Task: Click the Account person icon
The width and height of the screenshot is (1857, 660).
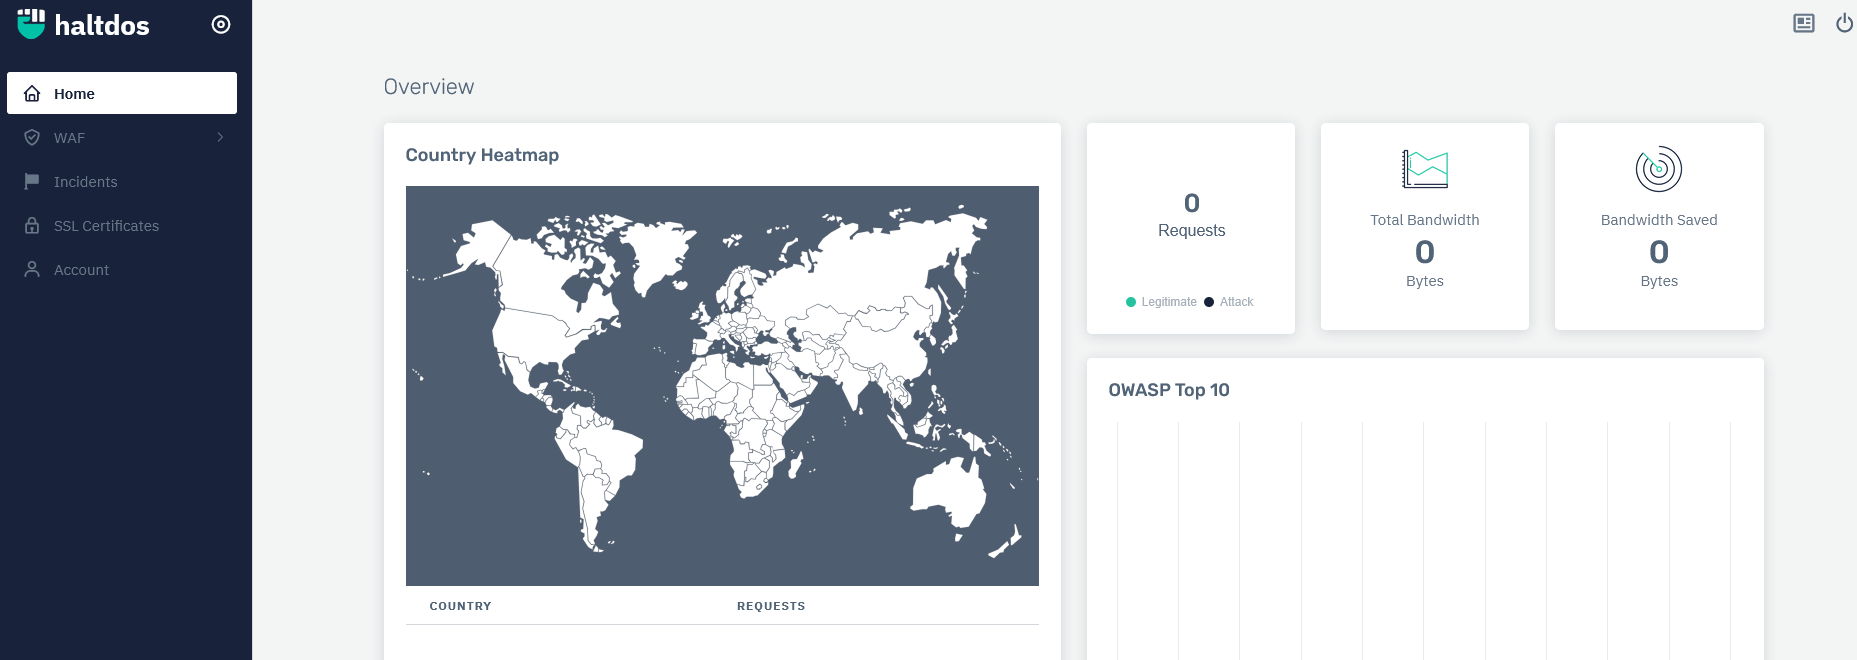Action: [32, 270]
